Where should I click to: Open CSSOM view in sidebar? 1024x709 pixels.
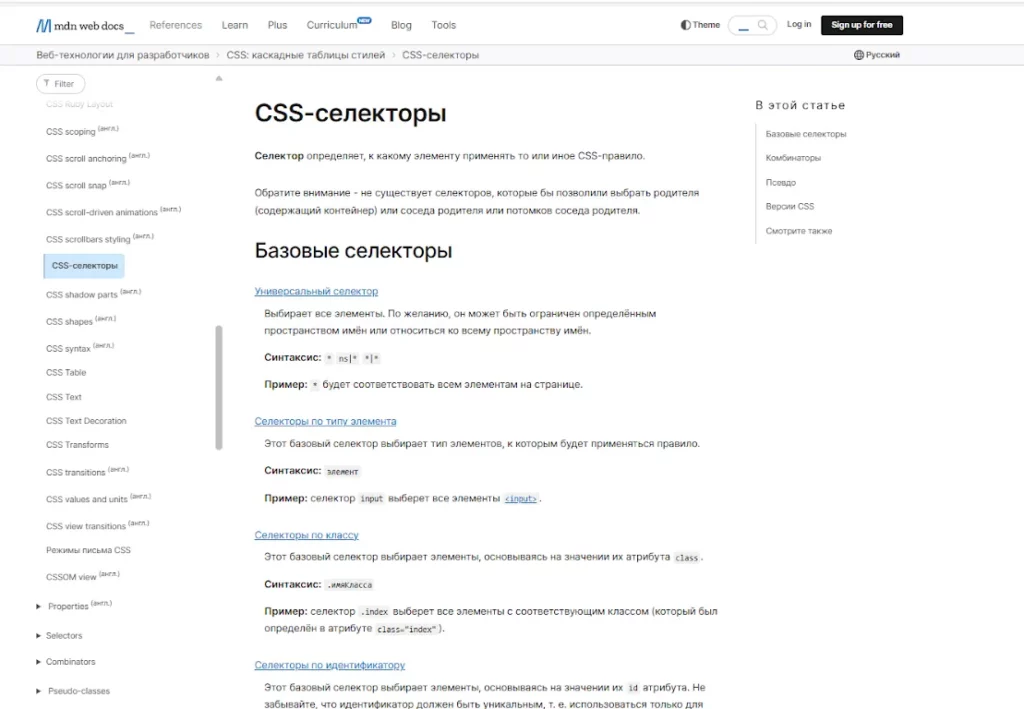83,576
